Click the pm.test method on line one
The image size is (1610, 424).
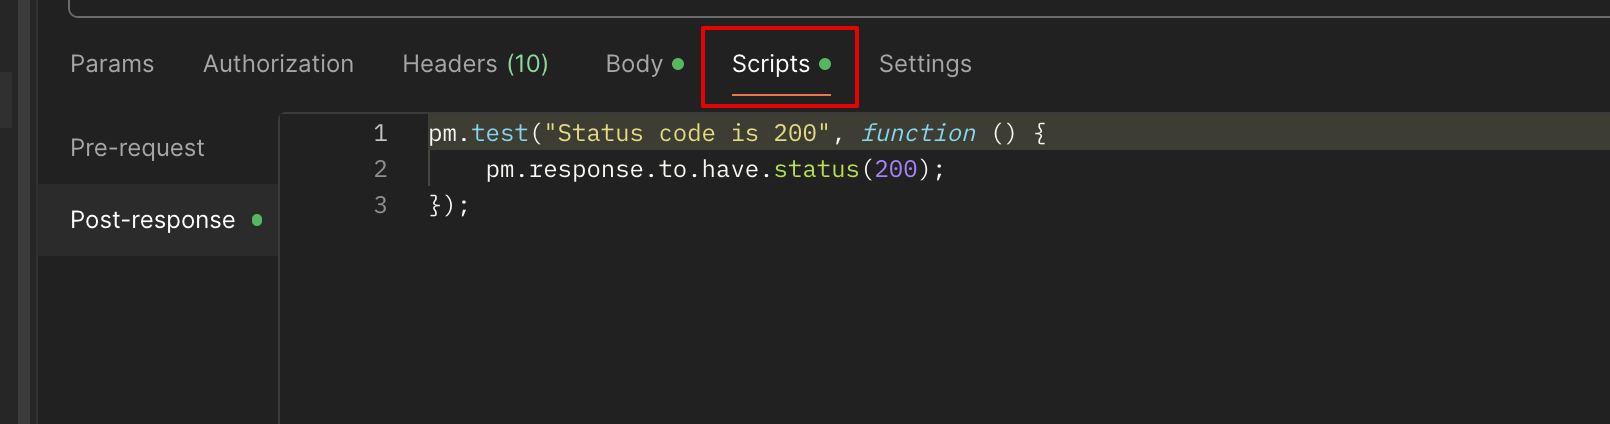pyautogui.click(x=479, y=133)
